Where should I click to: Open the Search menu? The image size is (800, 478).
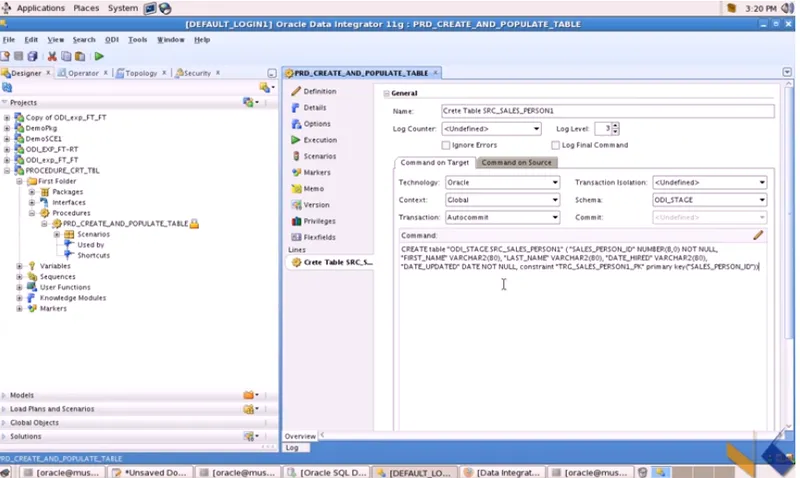(84, 40)
